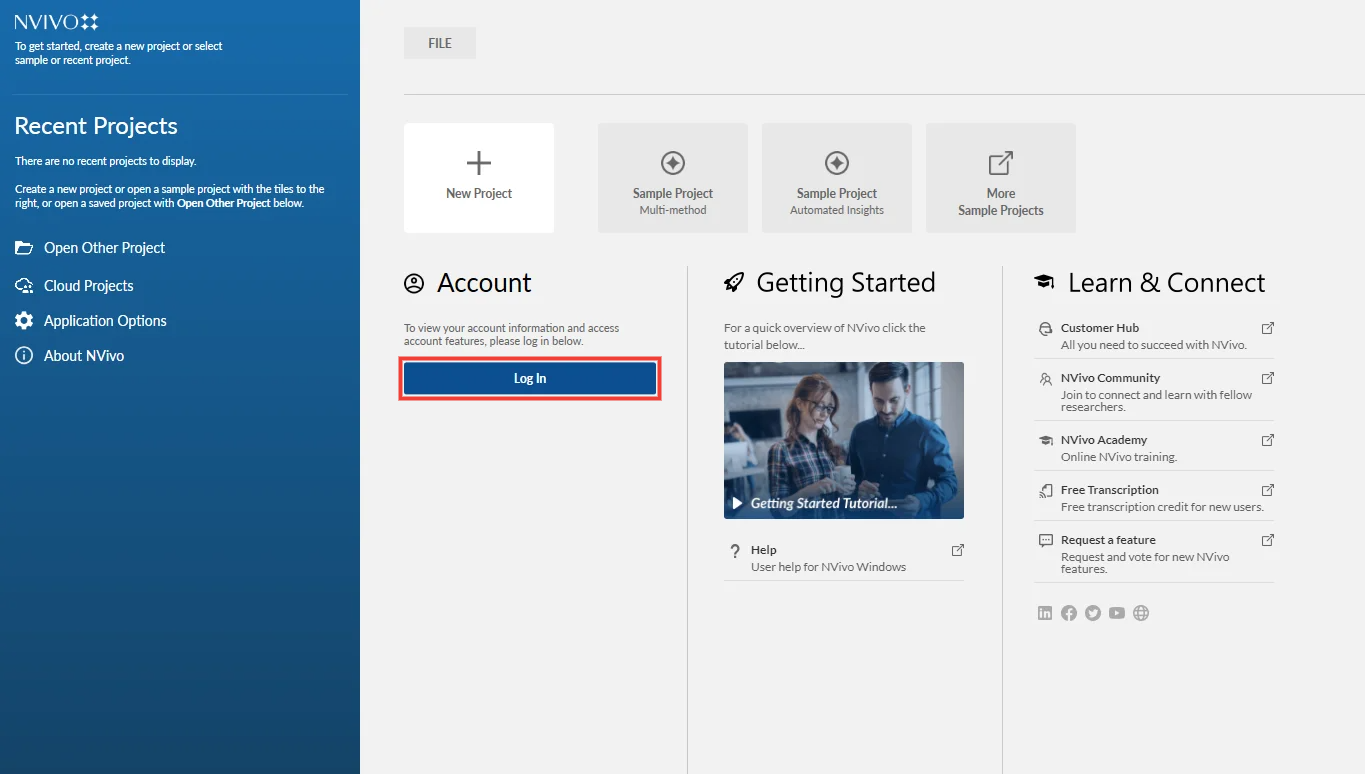Click the Customer Hub headset icon
The image size is (1365, 774).
coord(1046,328)
